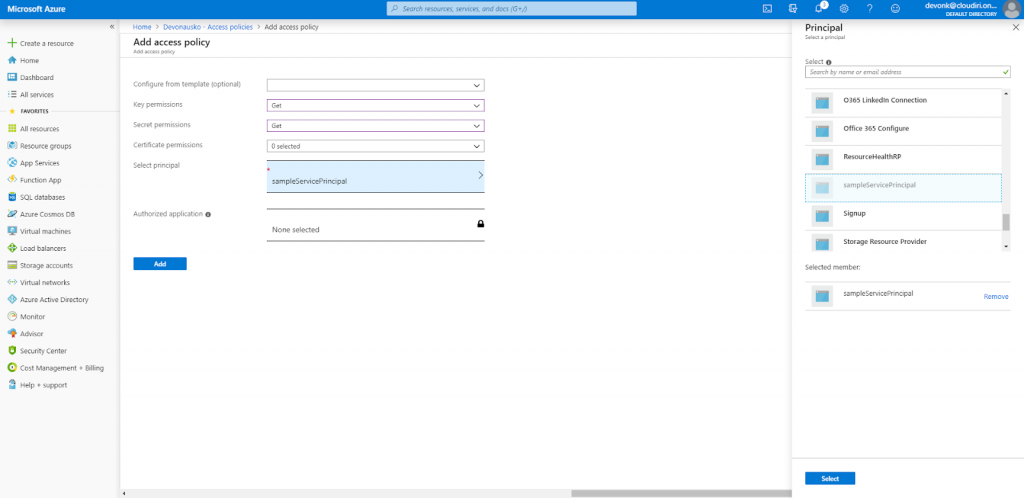Click Create a resource plus icon

click(11, 43)
